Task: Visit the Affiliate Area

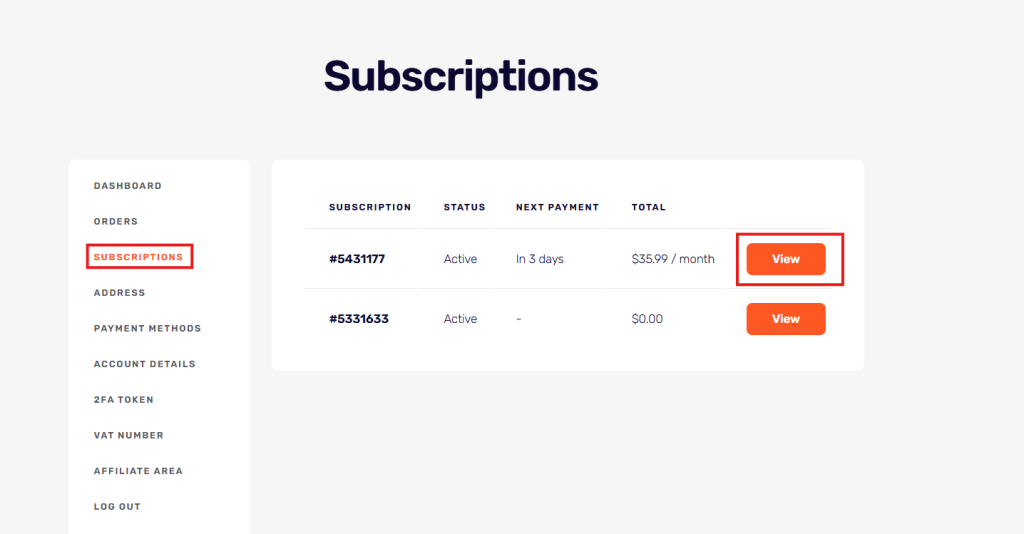Action: (138, 471)
